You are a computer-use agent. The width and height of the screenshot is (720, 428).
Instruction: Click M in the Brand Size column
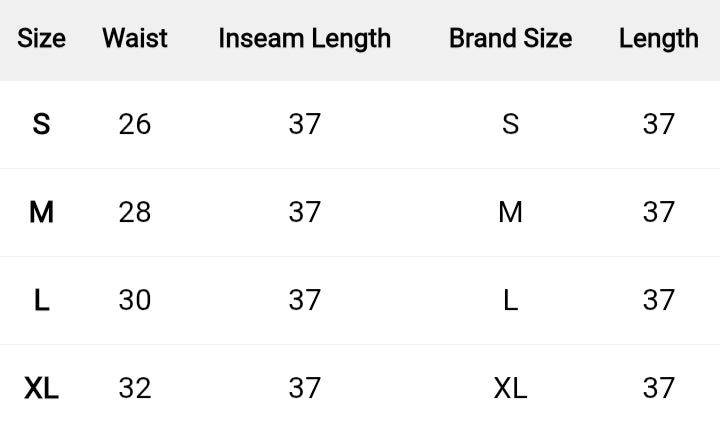[510, 212]
